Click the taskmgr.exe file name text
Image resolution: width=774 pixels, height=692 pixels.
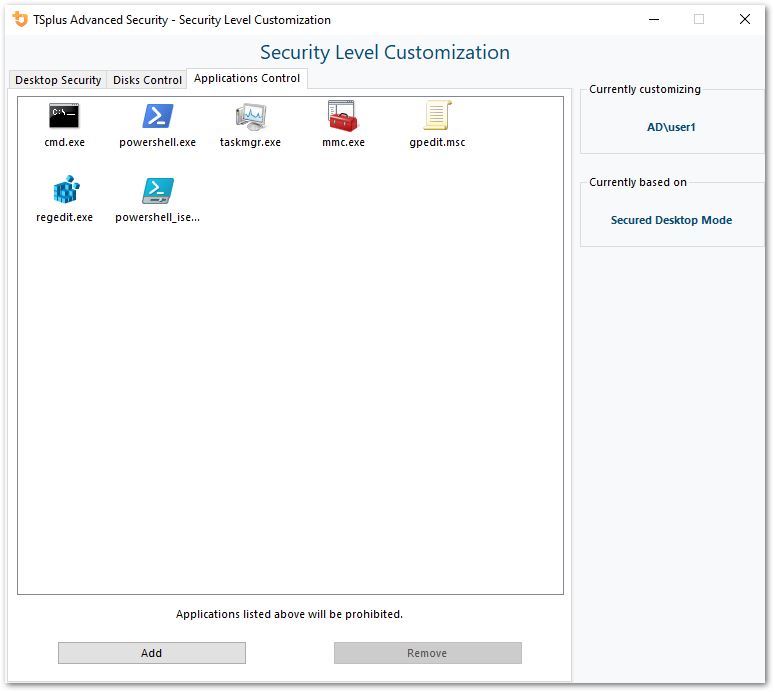pyautogui.click(x=250, y=143)
